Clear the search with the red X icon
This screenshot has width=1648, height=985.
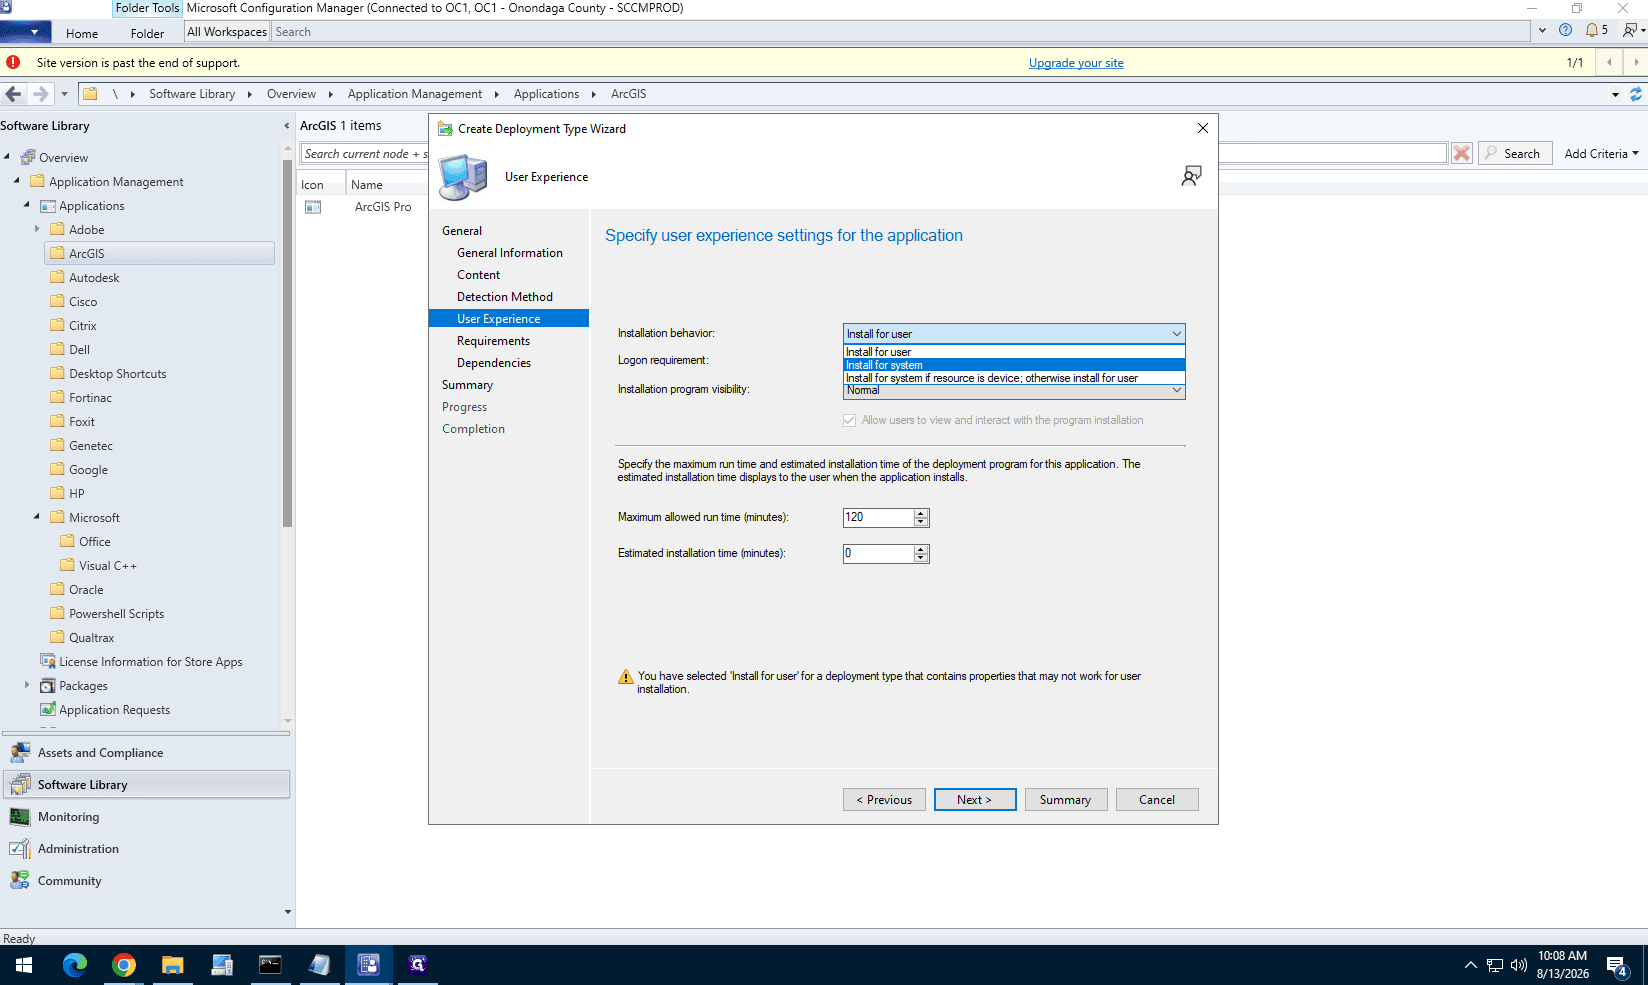pos(1462,153)
